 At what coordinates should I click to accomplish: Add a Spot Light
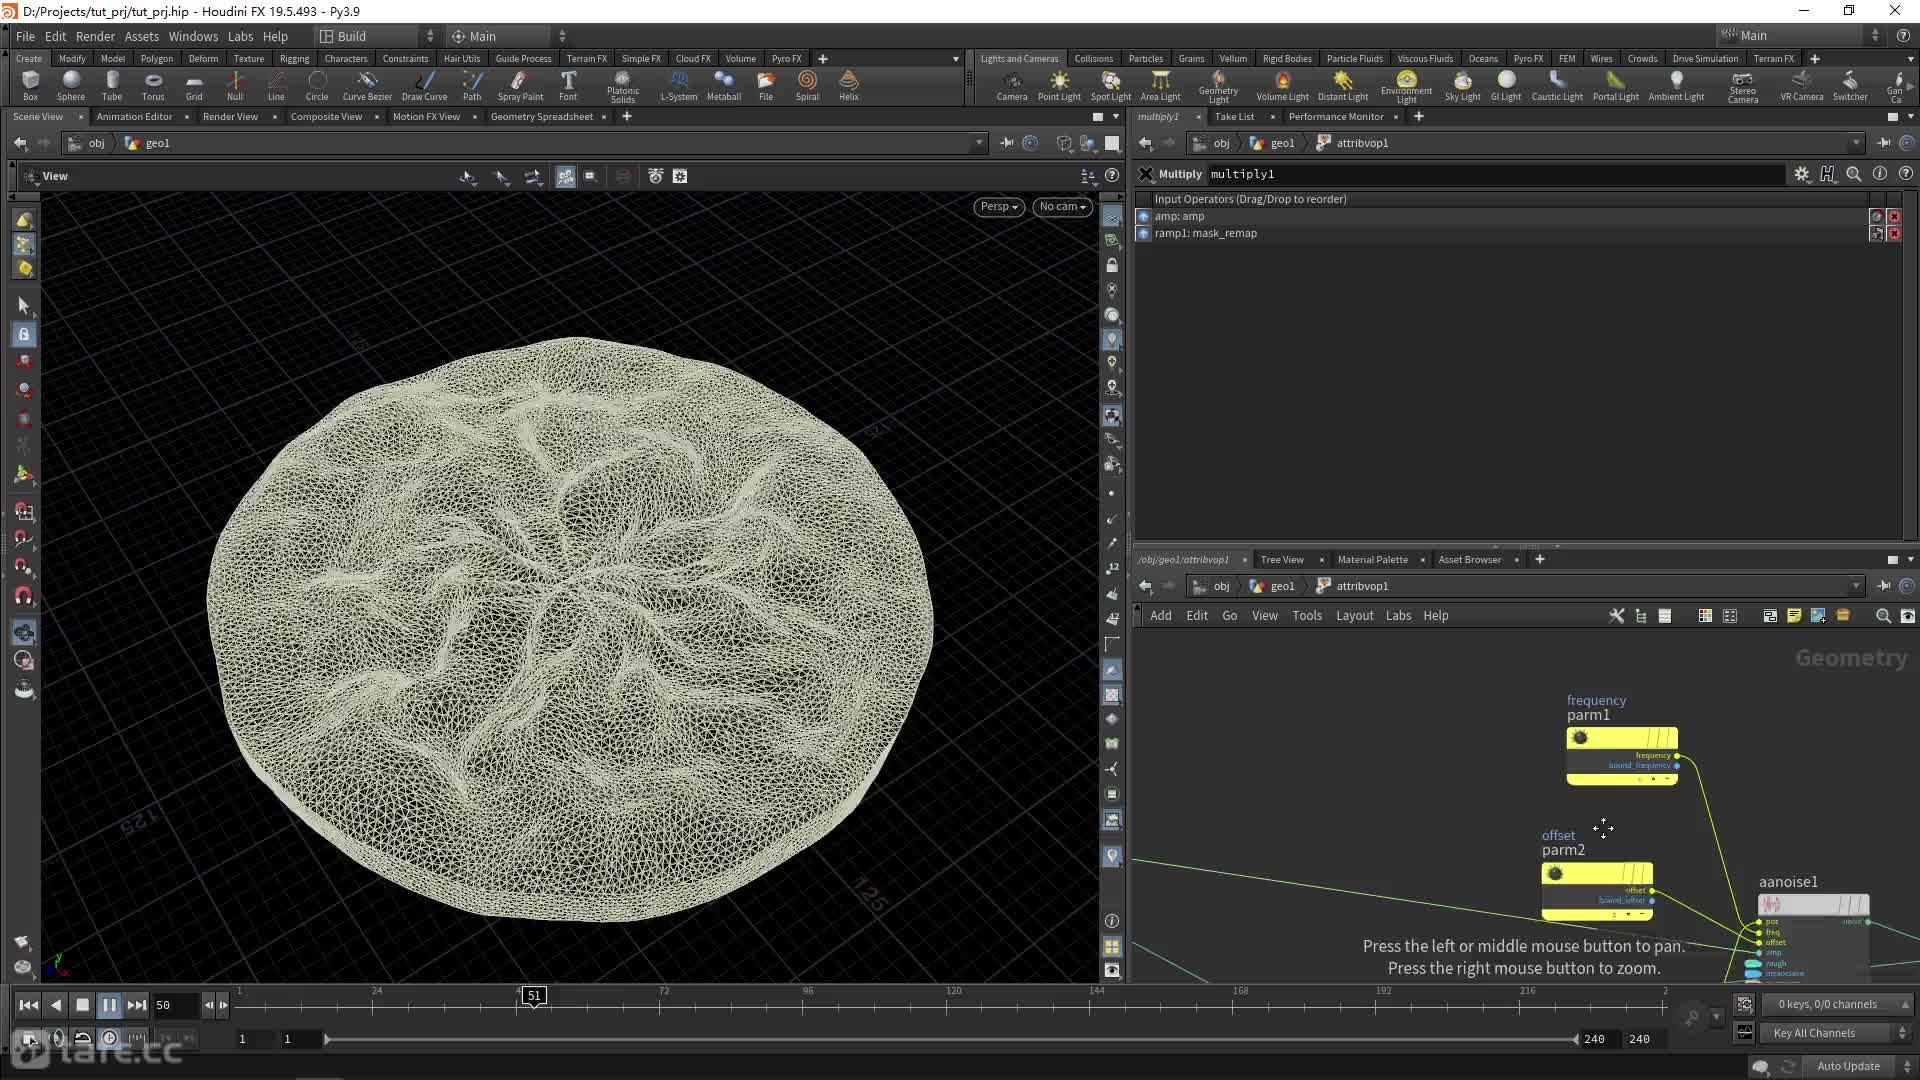click(1110, 85)
